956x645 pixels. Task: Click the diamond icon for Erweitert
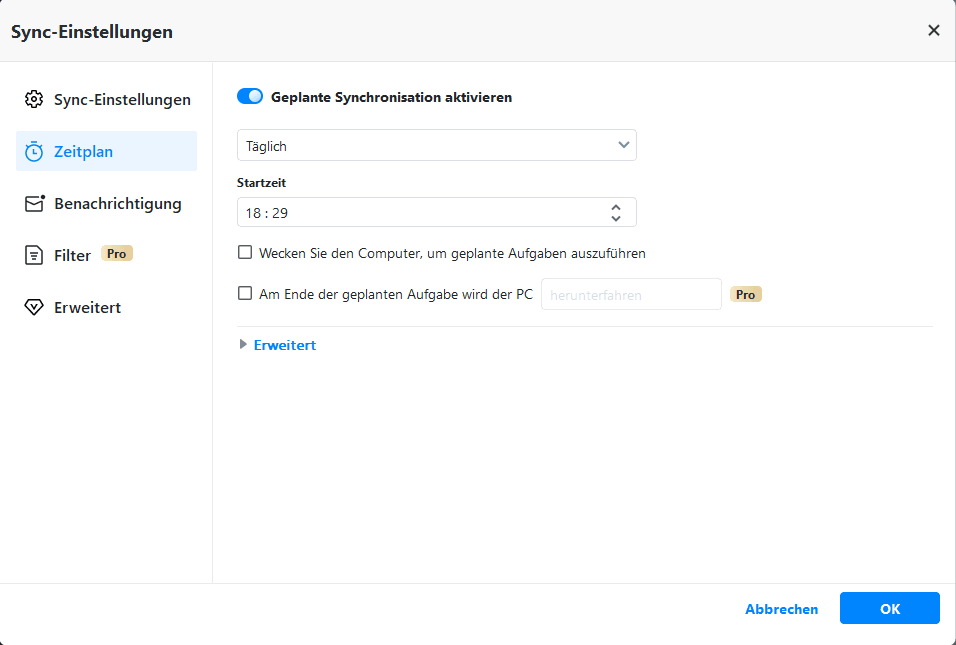[34, 308]
